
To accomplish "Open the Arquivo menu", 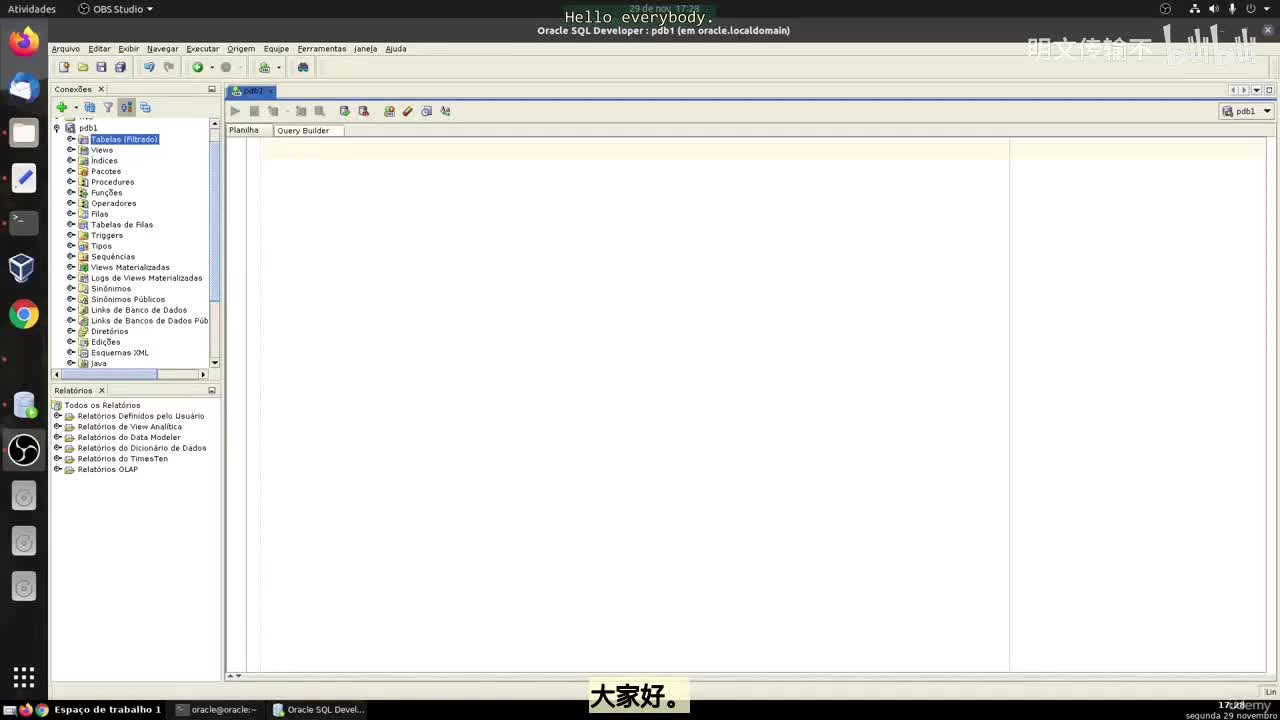I will (65, 48).
